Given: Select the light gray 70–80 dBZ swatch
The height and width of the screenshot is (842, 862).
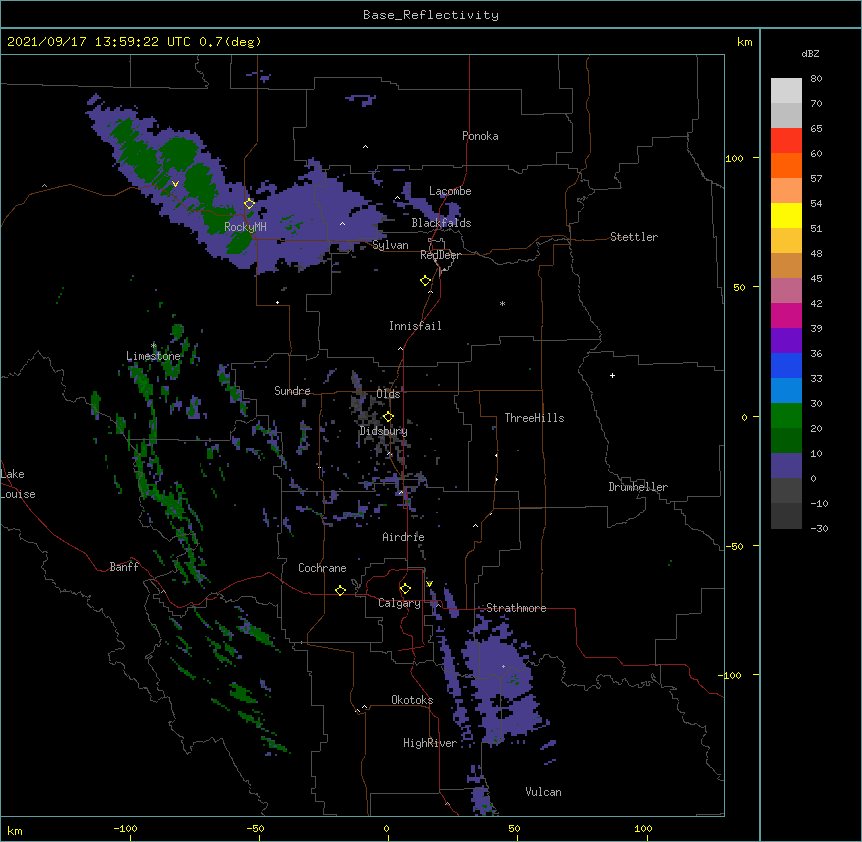Looking at the screenshot, I should click(786, 91).
